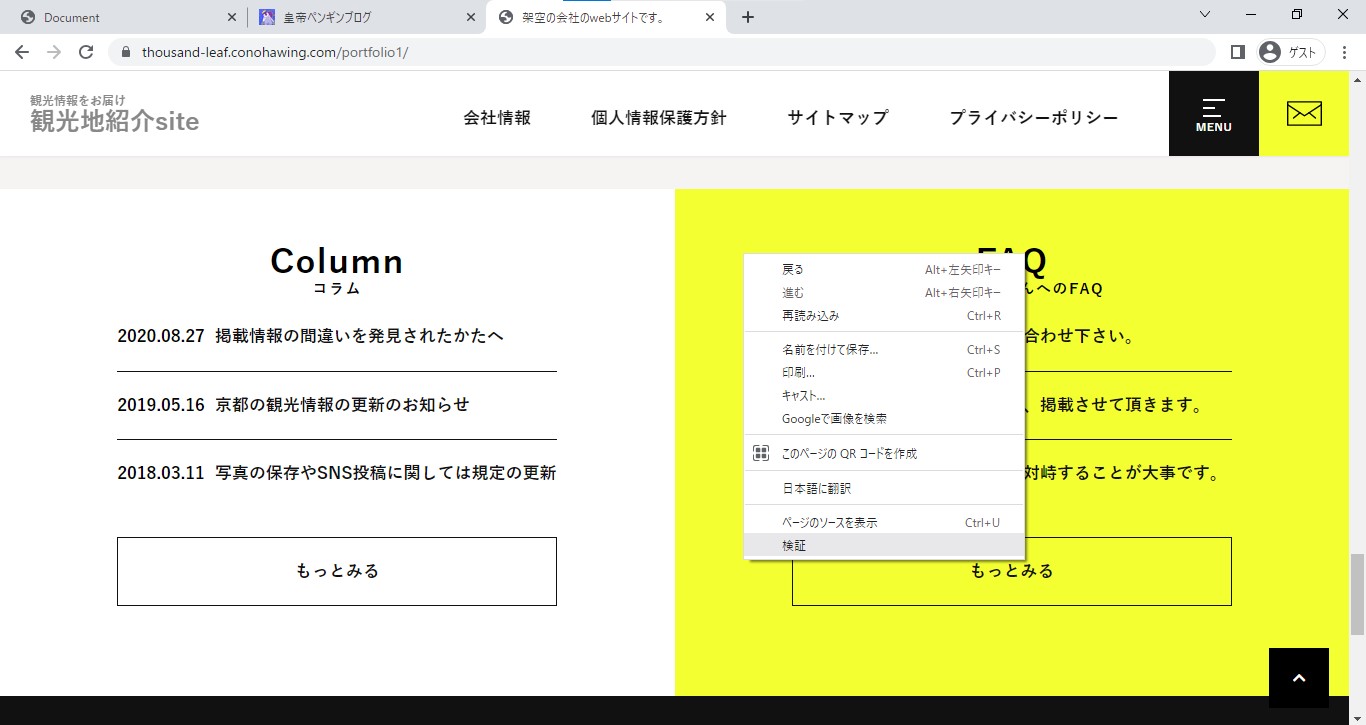The width and height of the screenshot is (1366, 725).
Task: Click the browser forward arrow
Action: tap(54, 52)
